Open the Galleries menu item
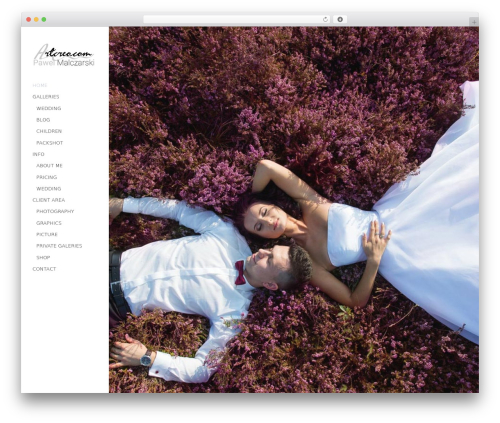This screenshot has width=500, height=423. [46, 97]
